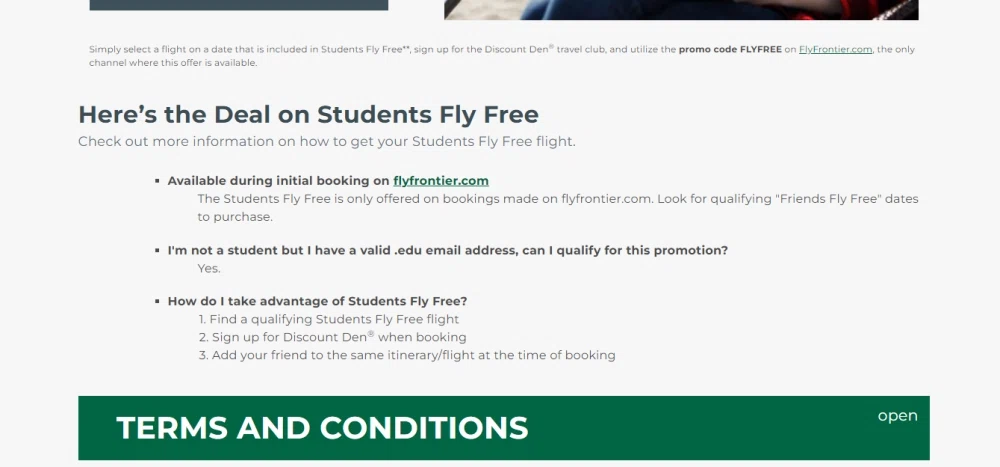1000x467 pixels.
Task: Click the bullet beside "How do I take advantage"
Action: point(157,301)
